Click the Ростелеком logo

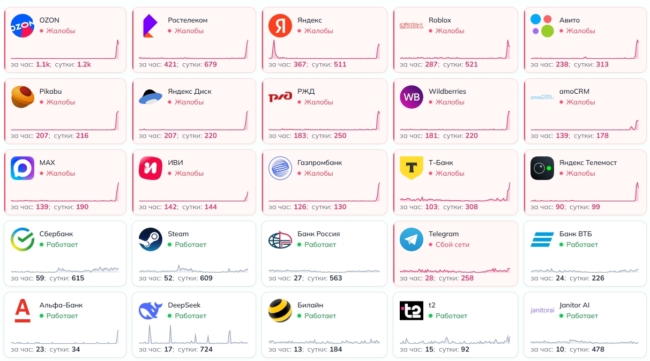[150, 26]
